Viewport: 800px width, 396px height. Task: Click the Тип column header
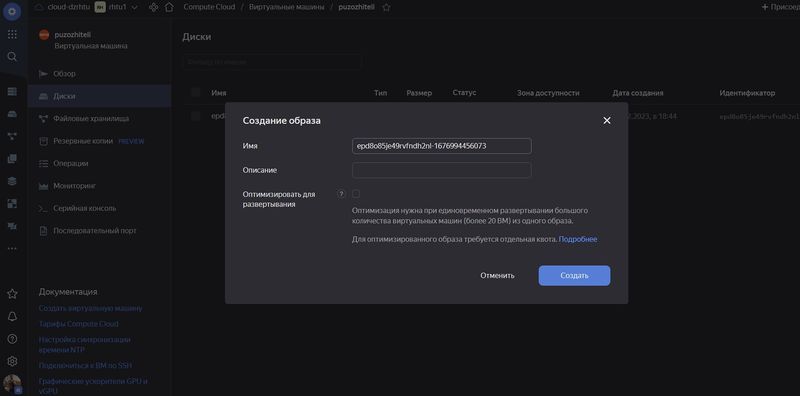pyautogui.click(x=381, y=93)
